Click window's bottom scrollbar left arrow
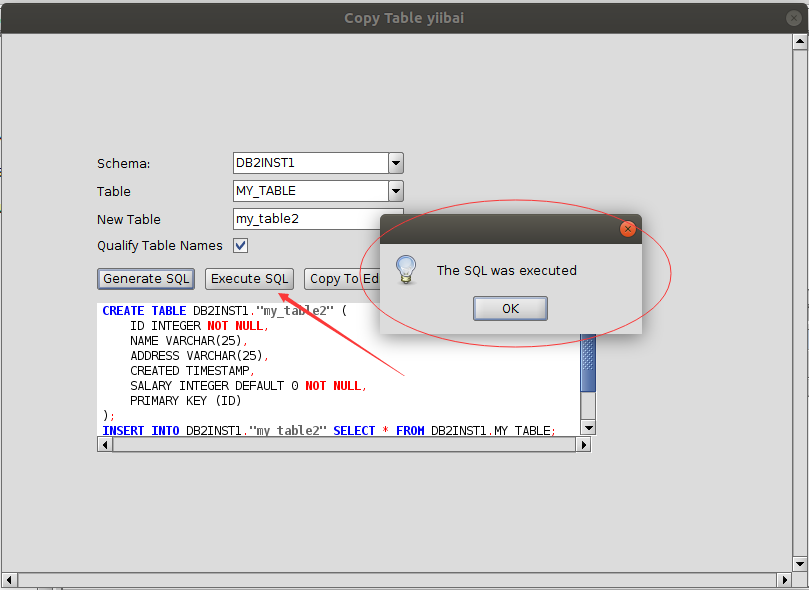Screen dimensions: 809x590 [8, 580]
